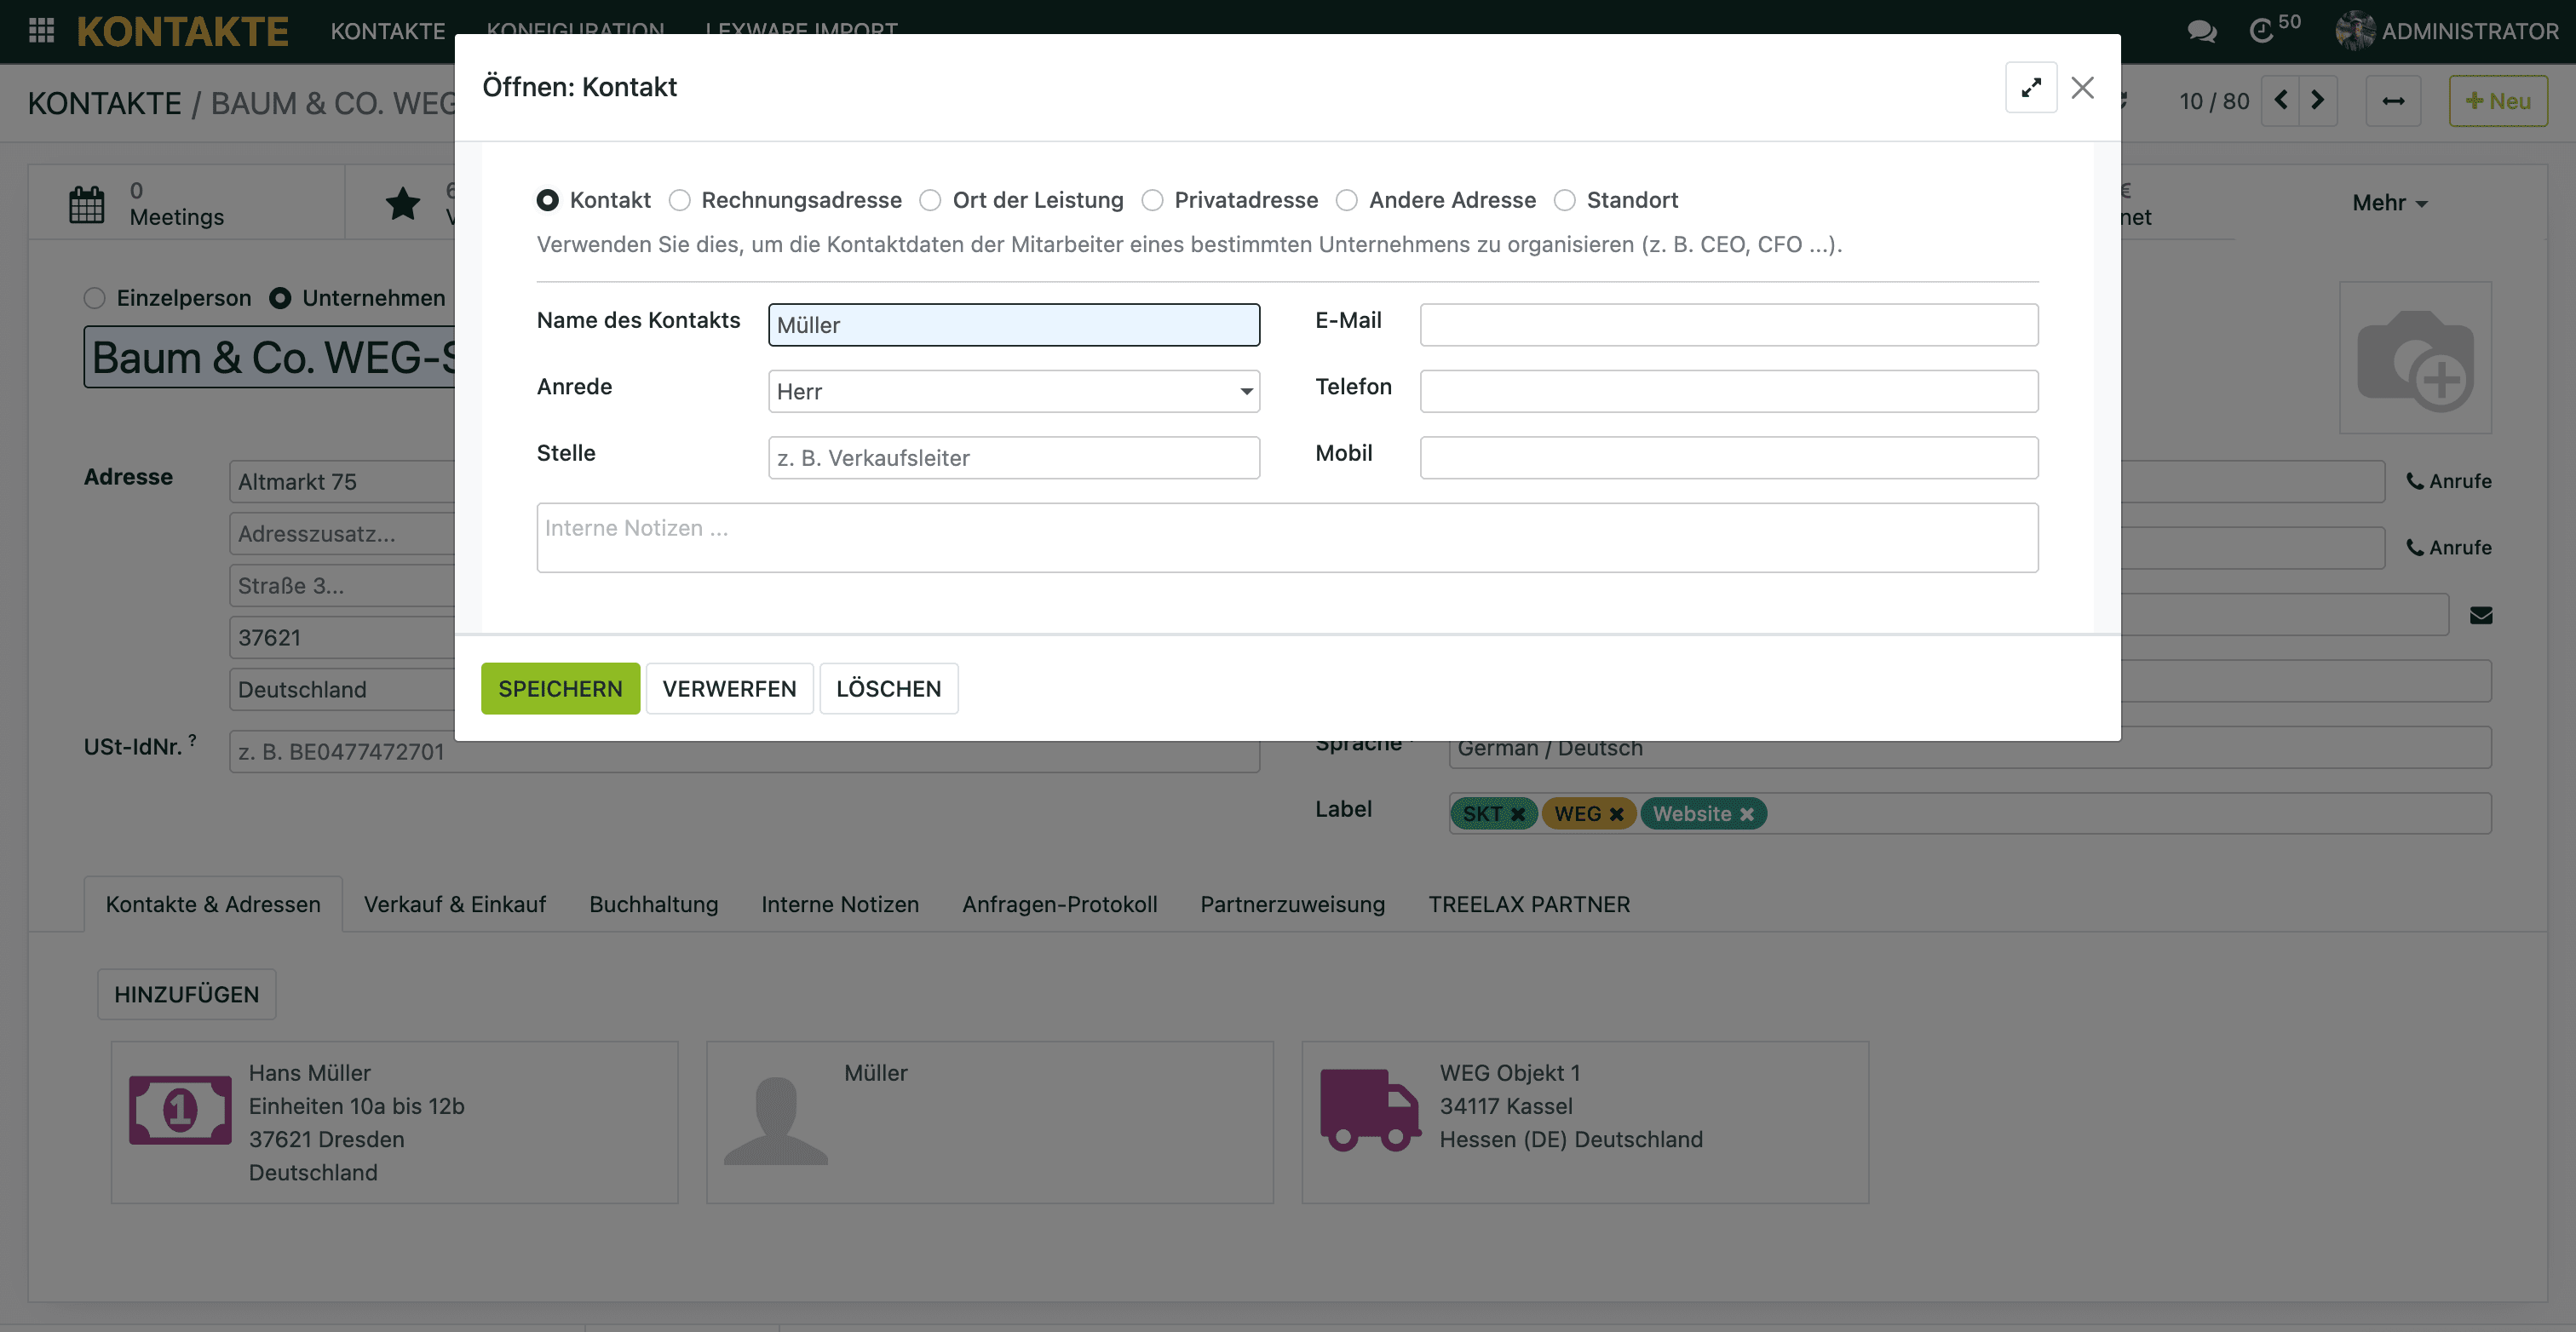Viewport: 2576px width, 1332px height.
Task: Select the Privatadresse radio option
Action: pos(1153,200)
